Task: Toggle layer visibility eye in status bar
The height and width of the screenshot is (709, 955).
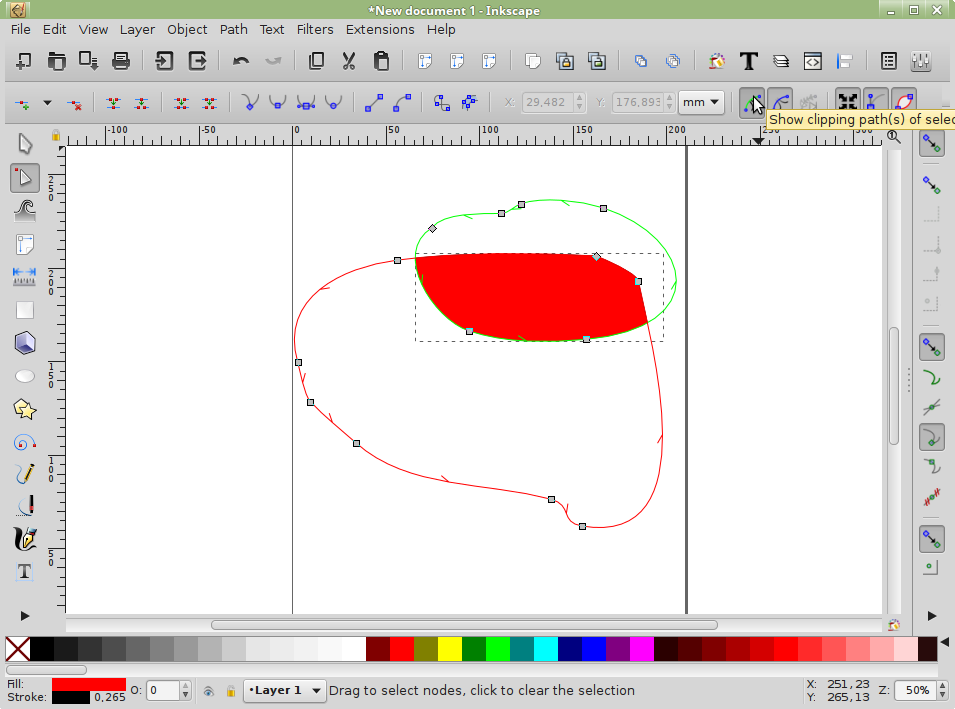Action: pos(209,691)
